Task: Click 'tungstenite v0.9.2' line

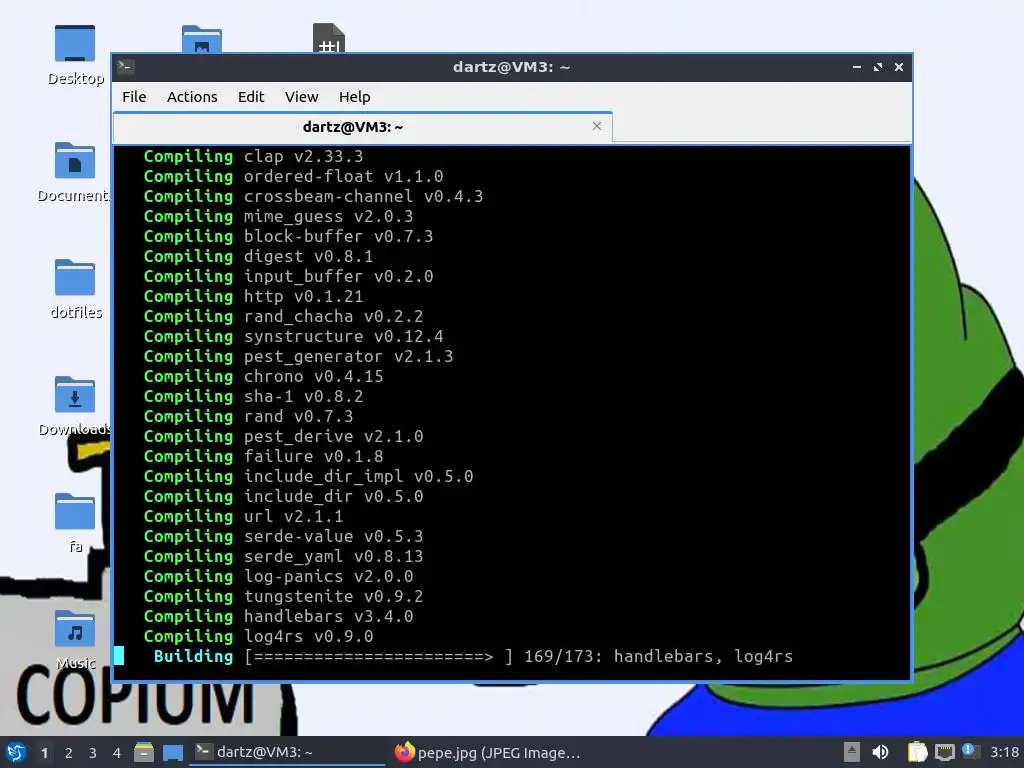Action: (x=333, y=596)
